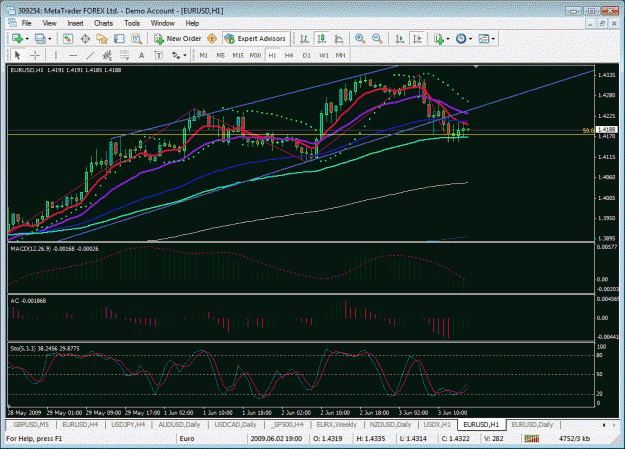Open the Insert menu
The width and height of the screenshot is (625, 449).
75,23
